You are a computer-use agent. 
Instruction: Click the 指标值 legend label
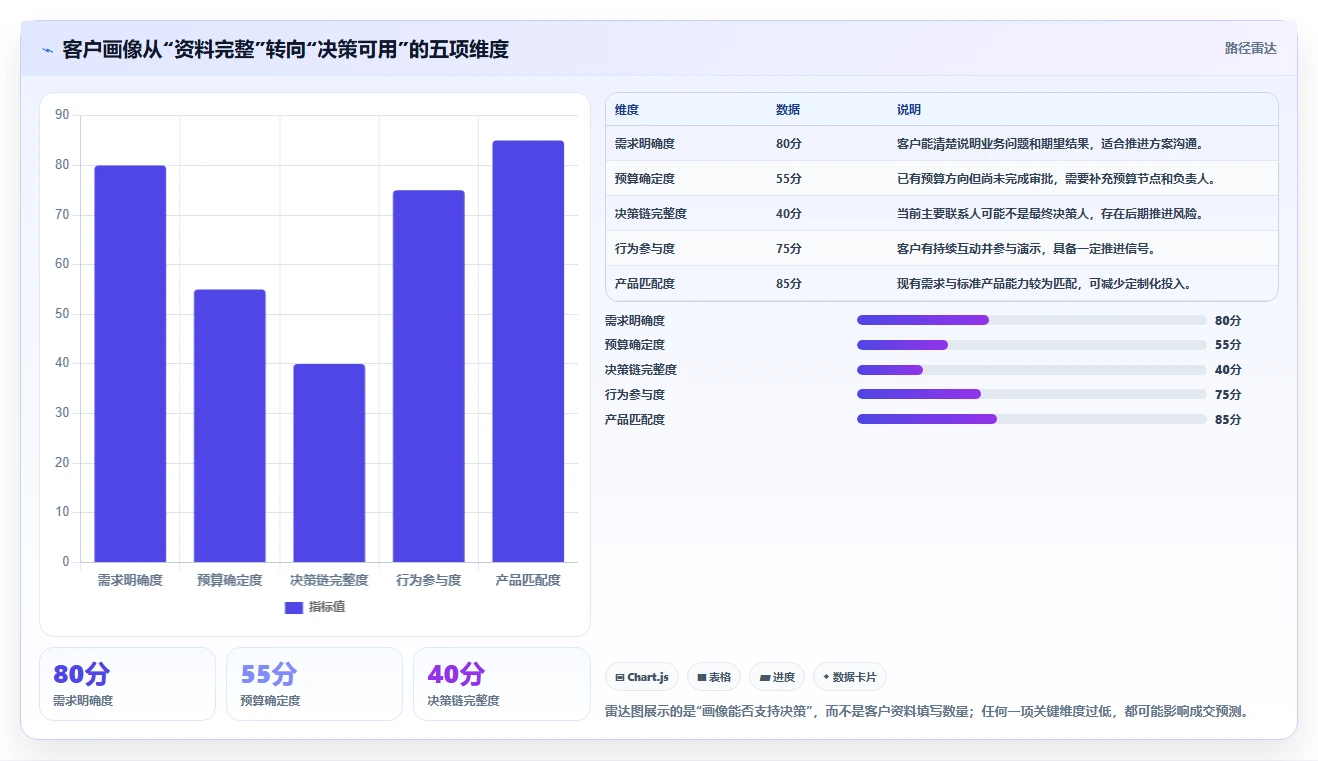327,607
